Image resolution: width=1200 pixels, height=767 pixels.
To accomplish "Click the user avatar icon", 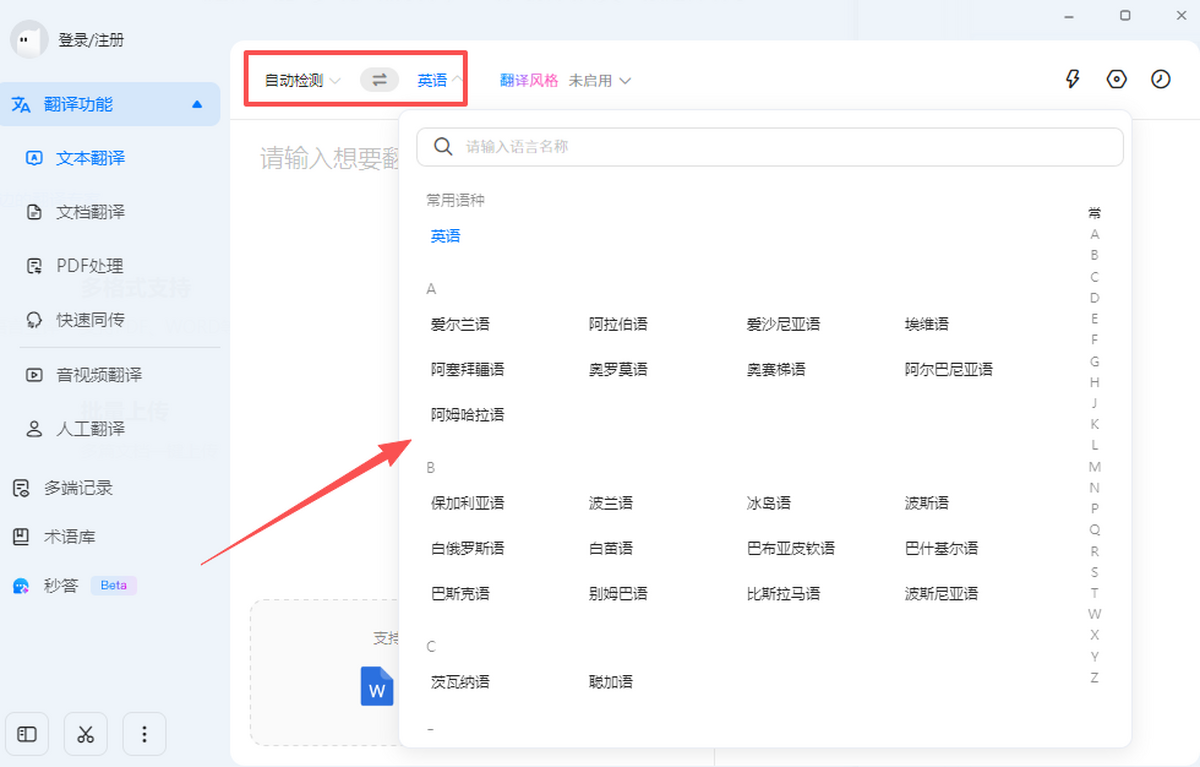I will [x=29, y=40].
